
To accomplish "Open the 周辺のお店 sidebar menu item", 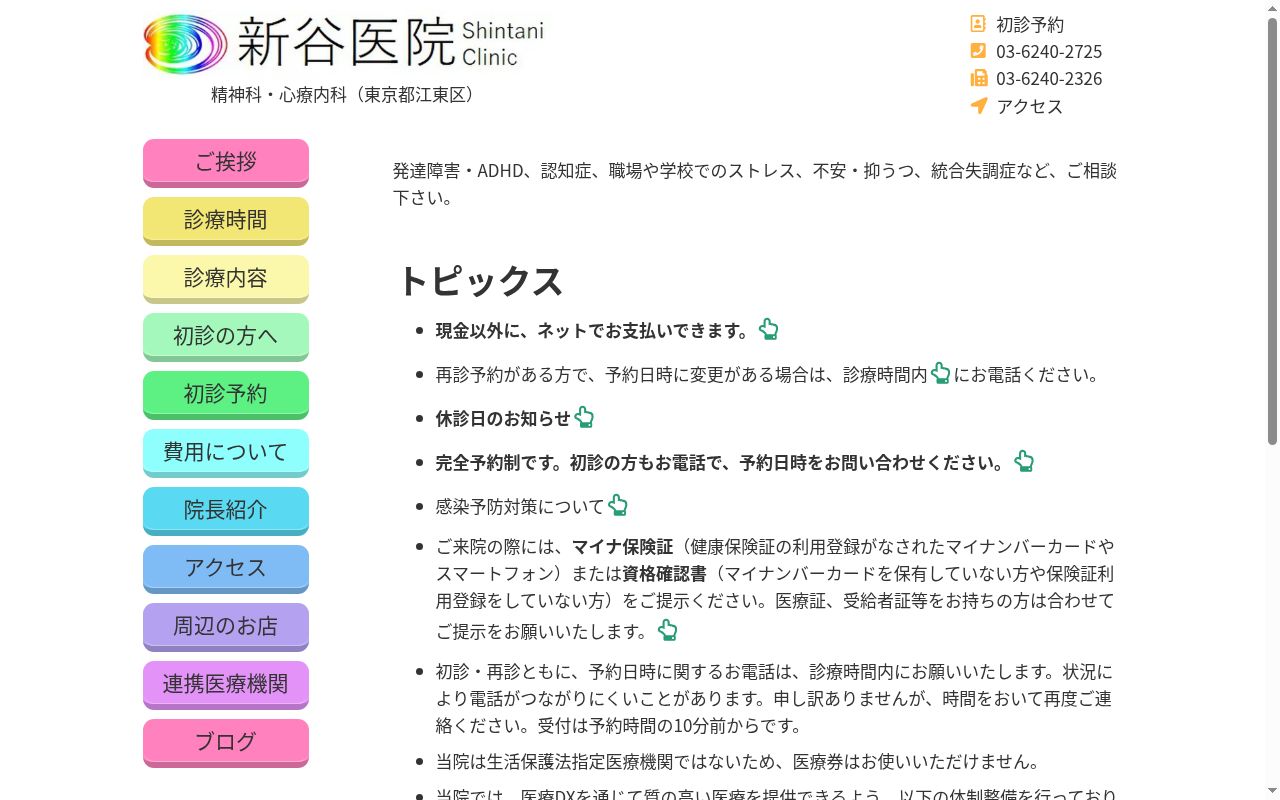I will click(x=226, y=626).
